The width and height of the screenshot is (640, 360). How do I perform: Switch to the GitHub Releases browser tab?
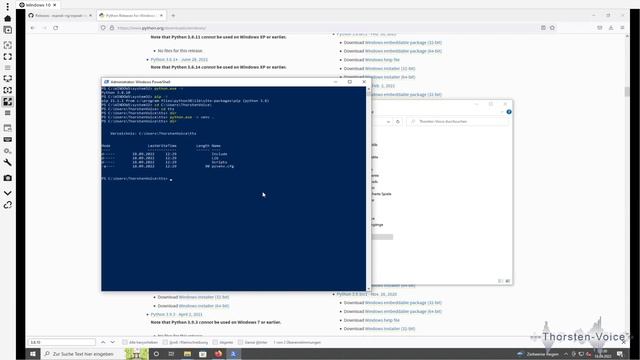pyautogui.click(x=60, y=16)
